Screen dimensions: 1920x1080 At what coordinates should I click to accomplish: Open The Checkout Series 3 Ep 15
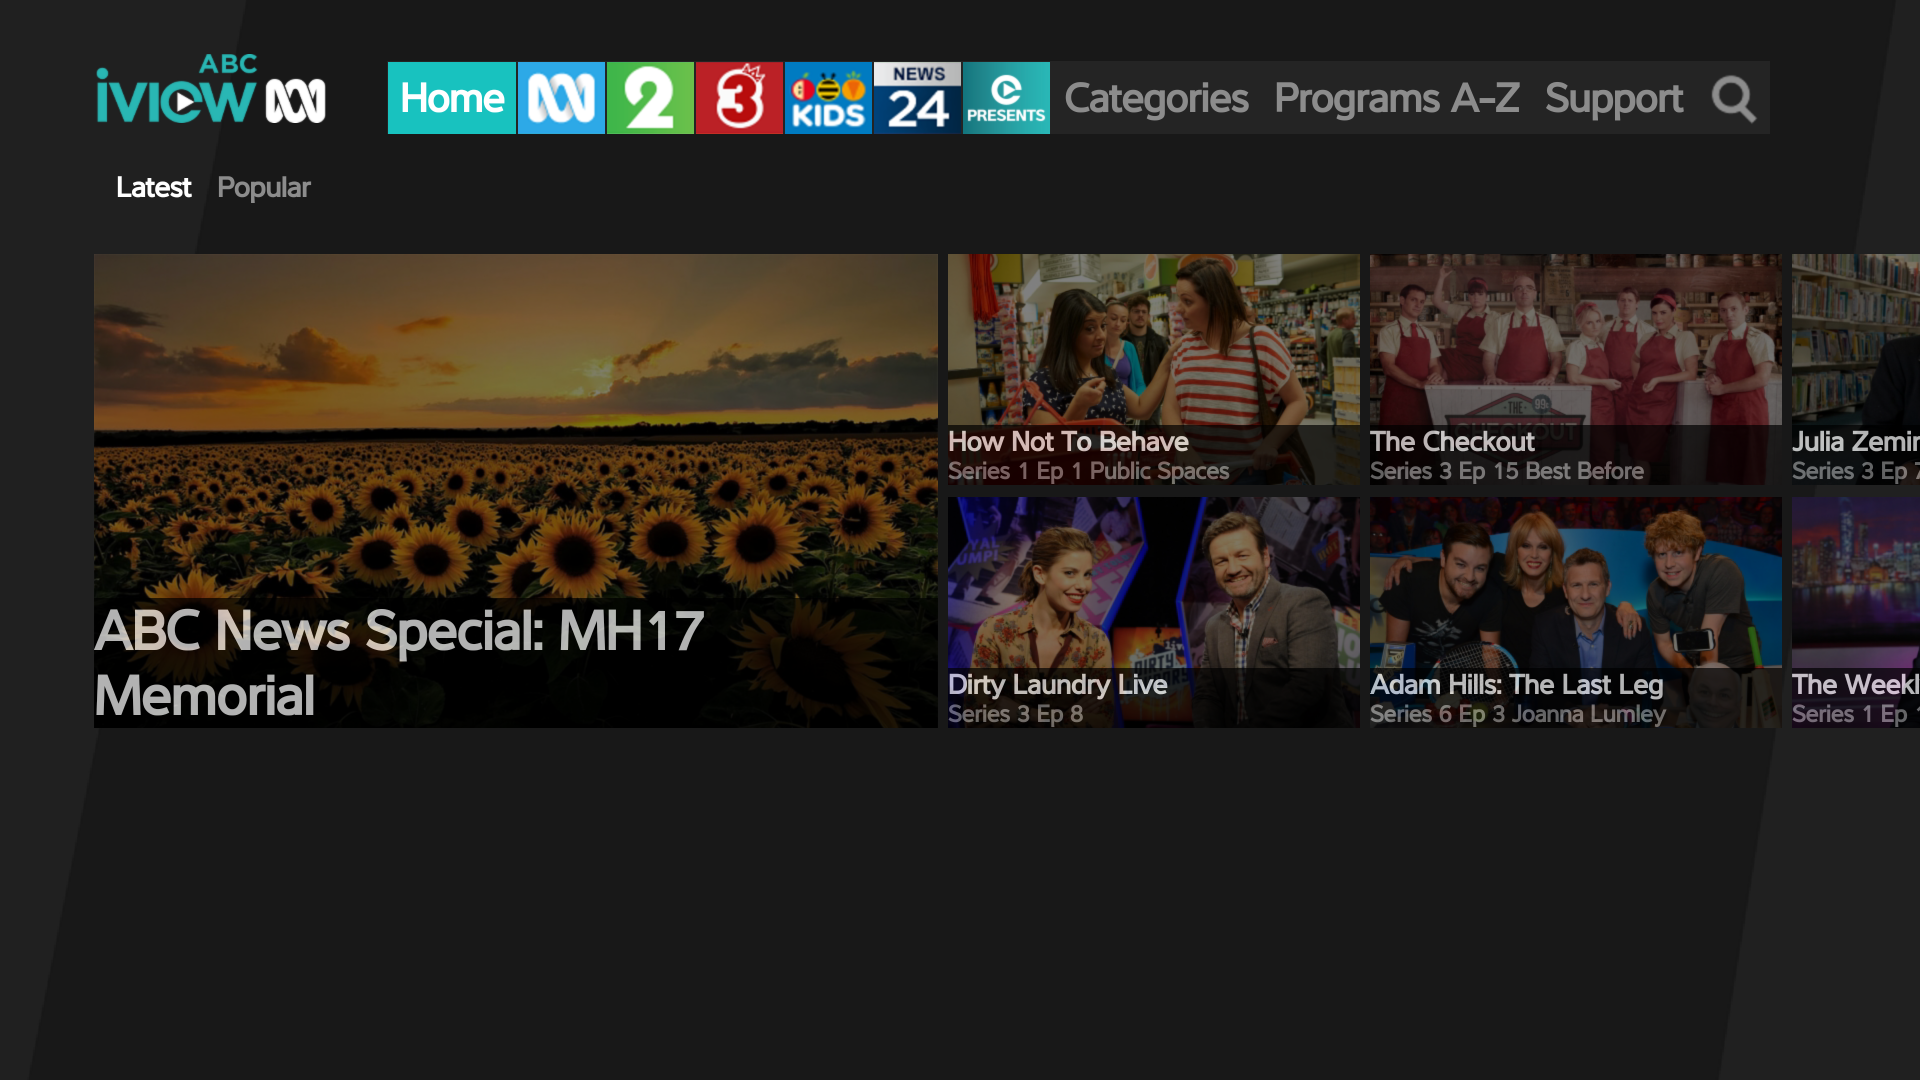click(x=1576, y=369)
